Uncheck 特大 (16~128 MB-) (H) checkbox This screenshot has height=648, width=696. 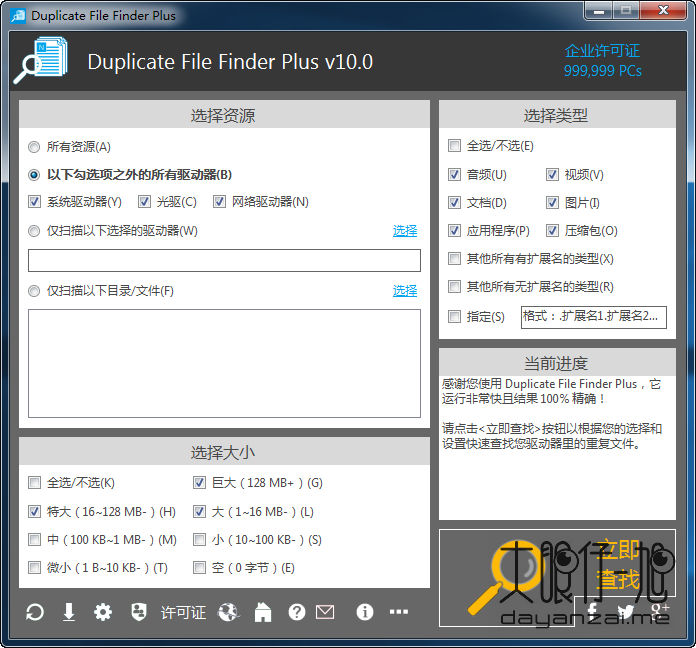[34, 512]
